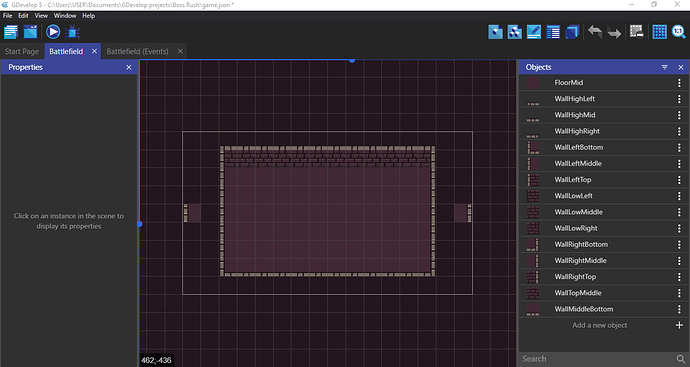Open the Window menu

(65, 15)
